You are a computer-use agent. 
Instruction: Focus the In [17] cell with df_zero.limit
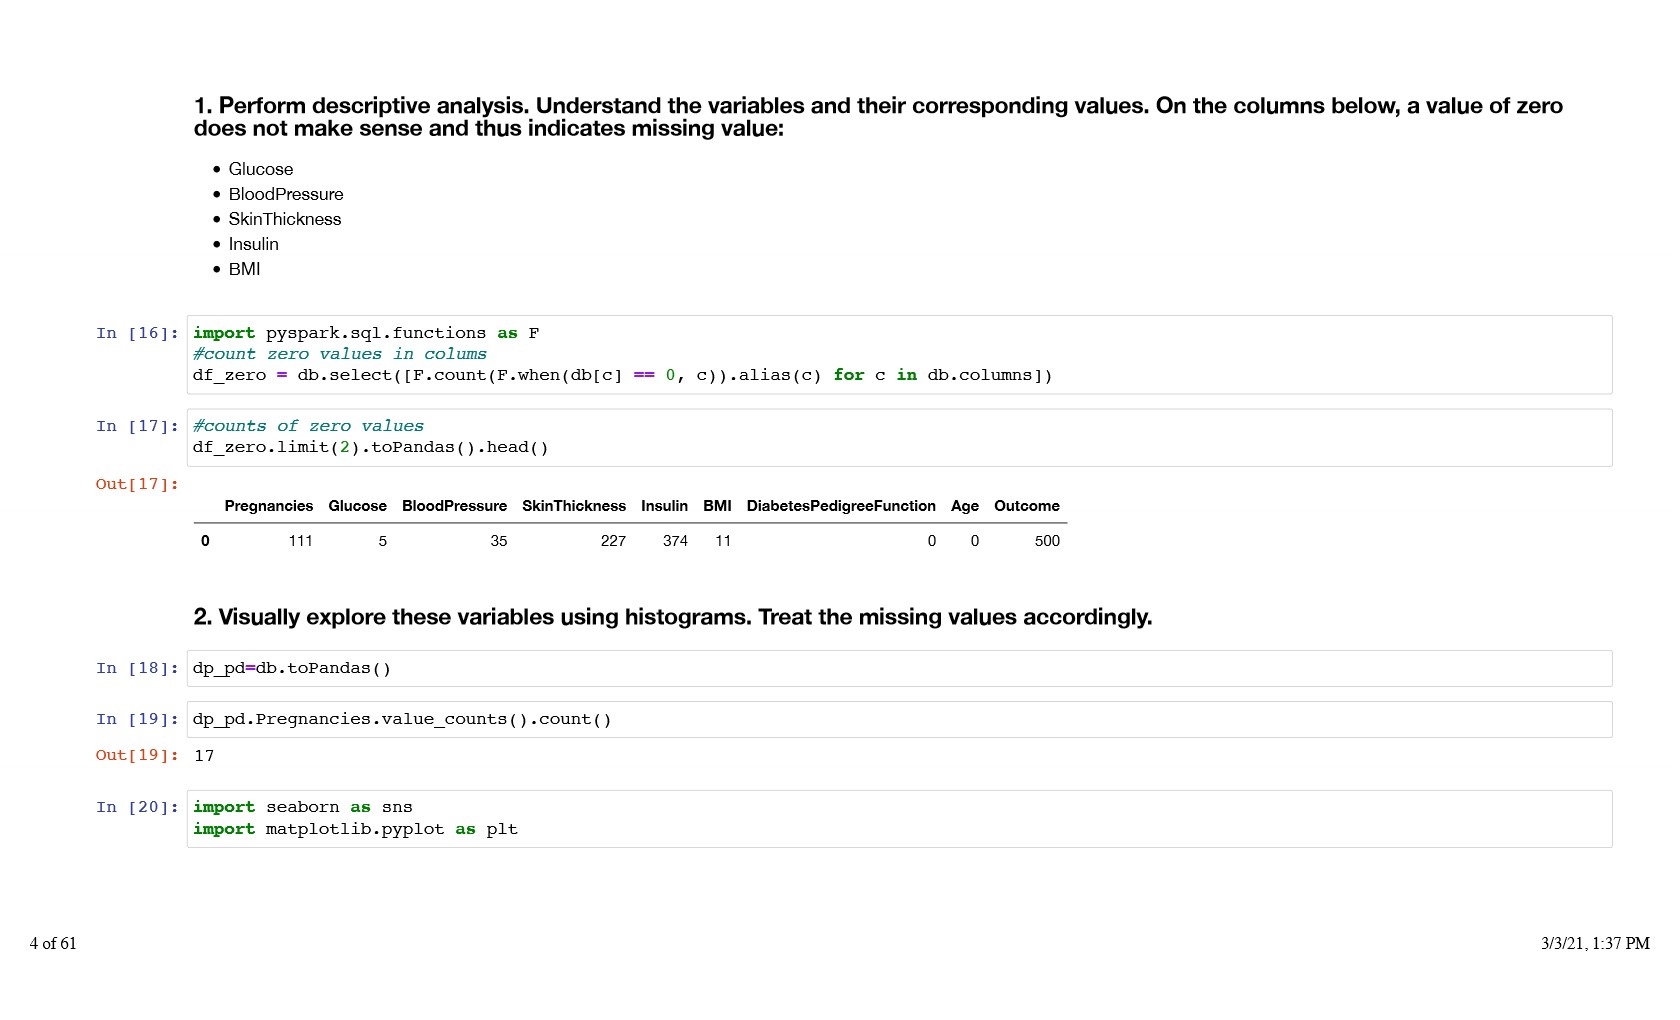point(898,437)
